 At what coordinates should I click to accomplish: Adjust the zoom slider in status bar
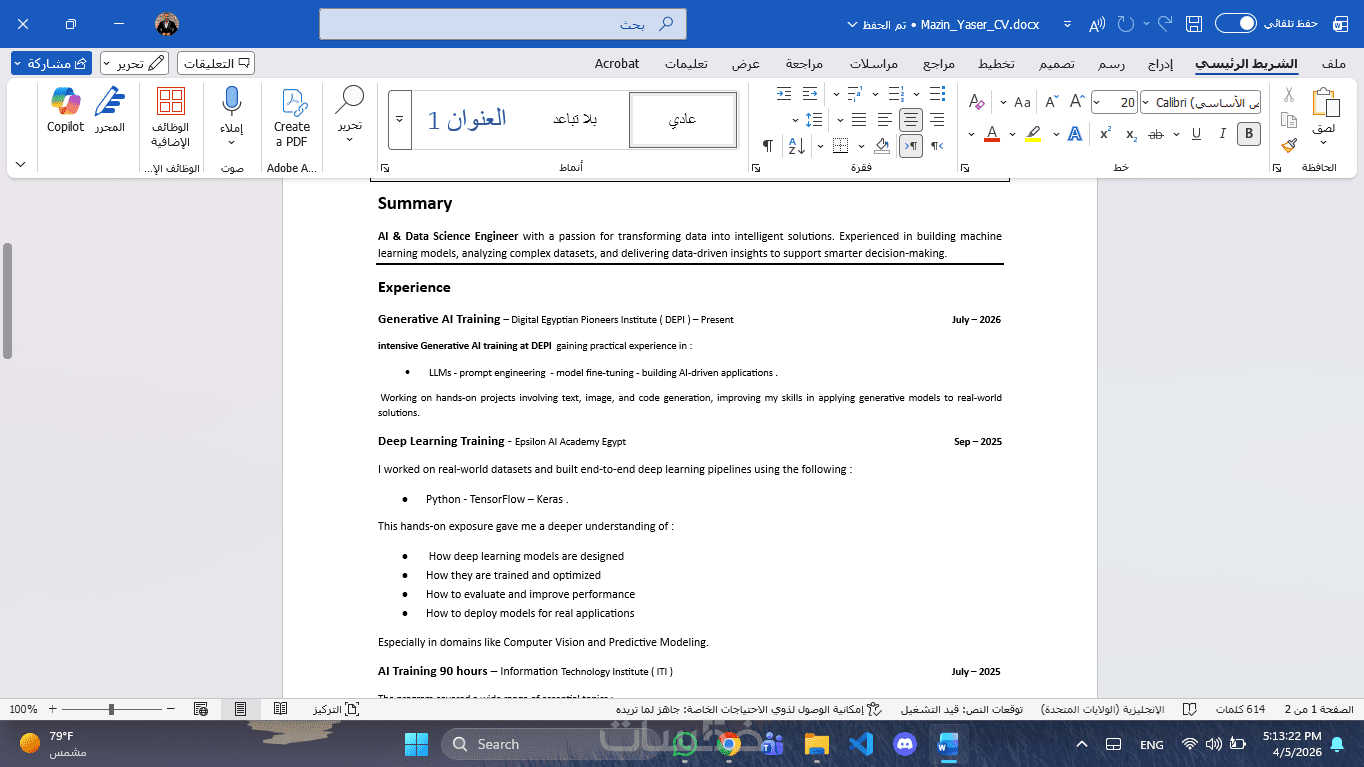point(111,709)
